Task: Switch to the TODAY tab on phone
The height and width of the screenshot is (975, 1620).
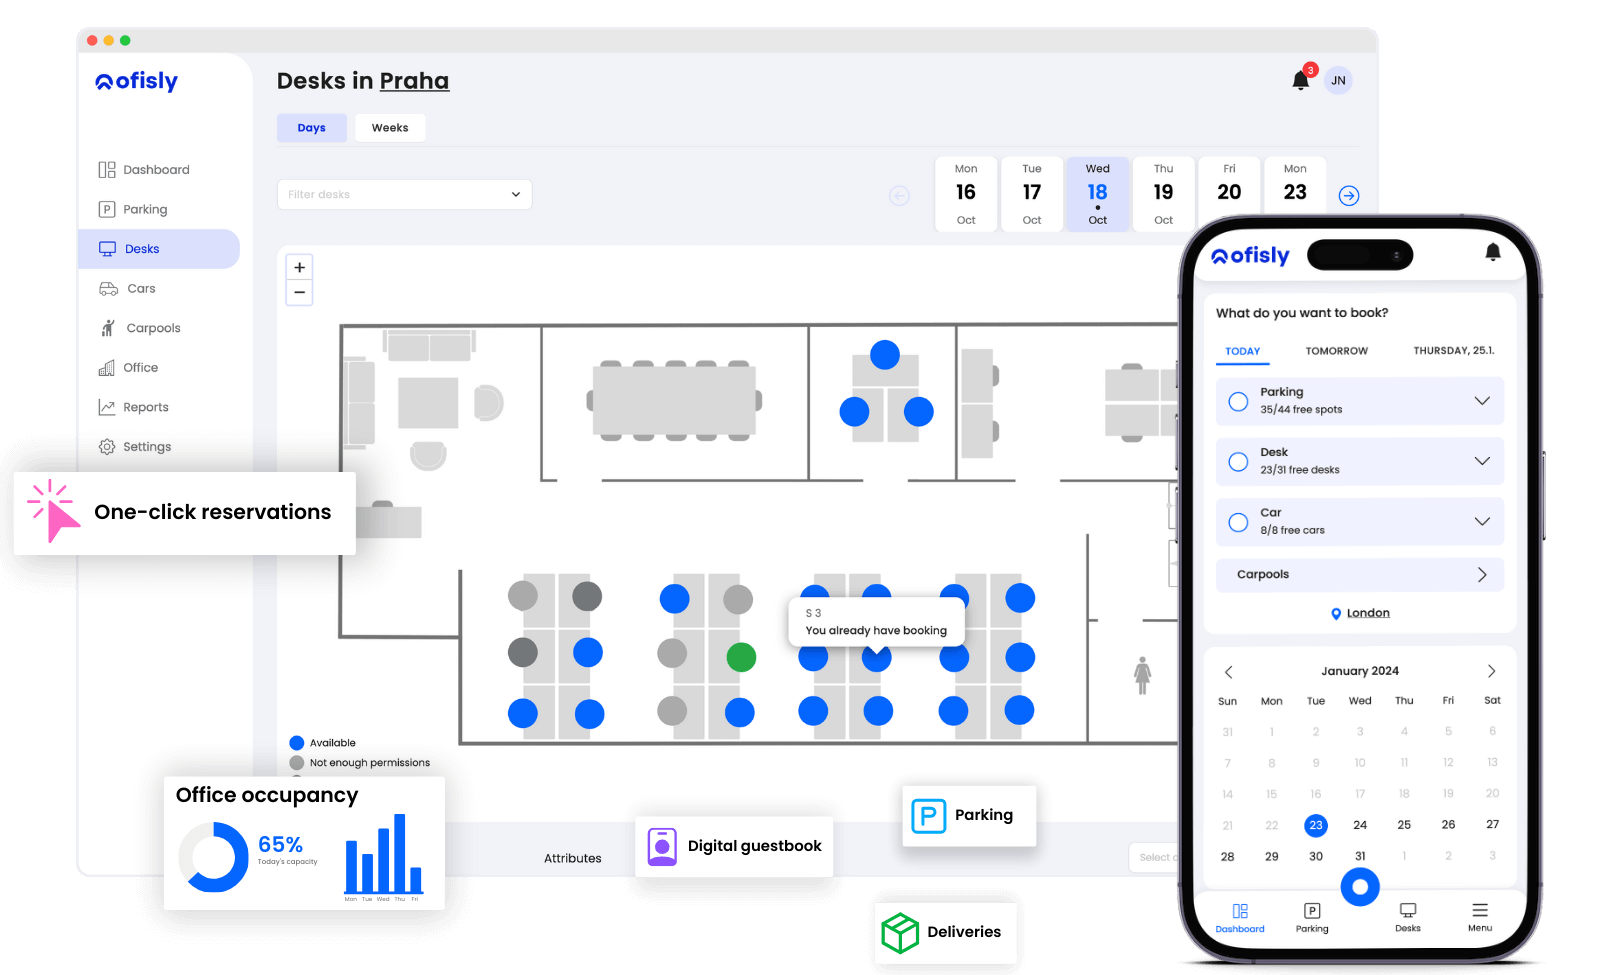Action: click(1243, 351)
